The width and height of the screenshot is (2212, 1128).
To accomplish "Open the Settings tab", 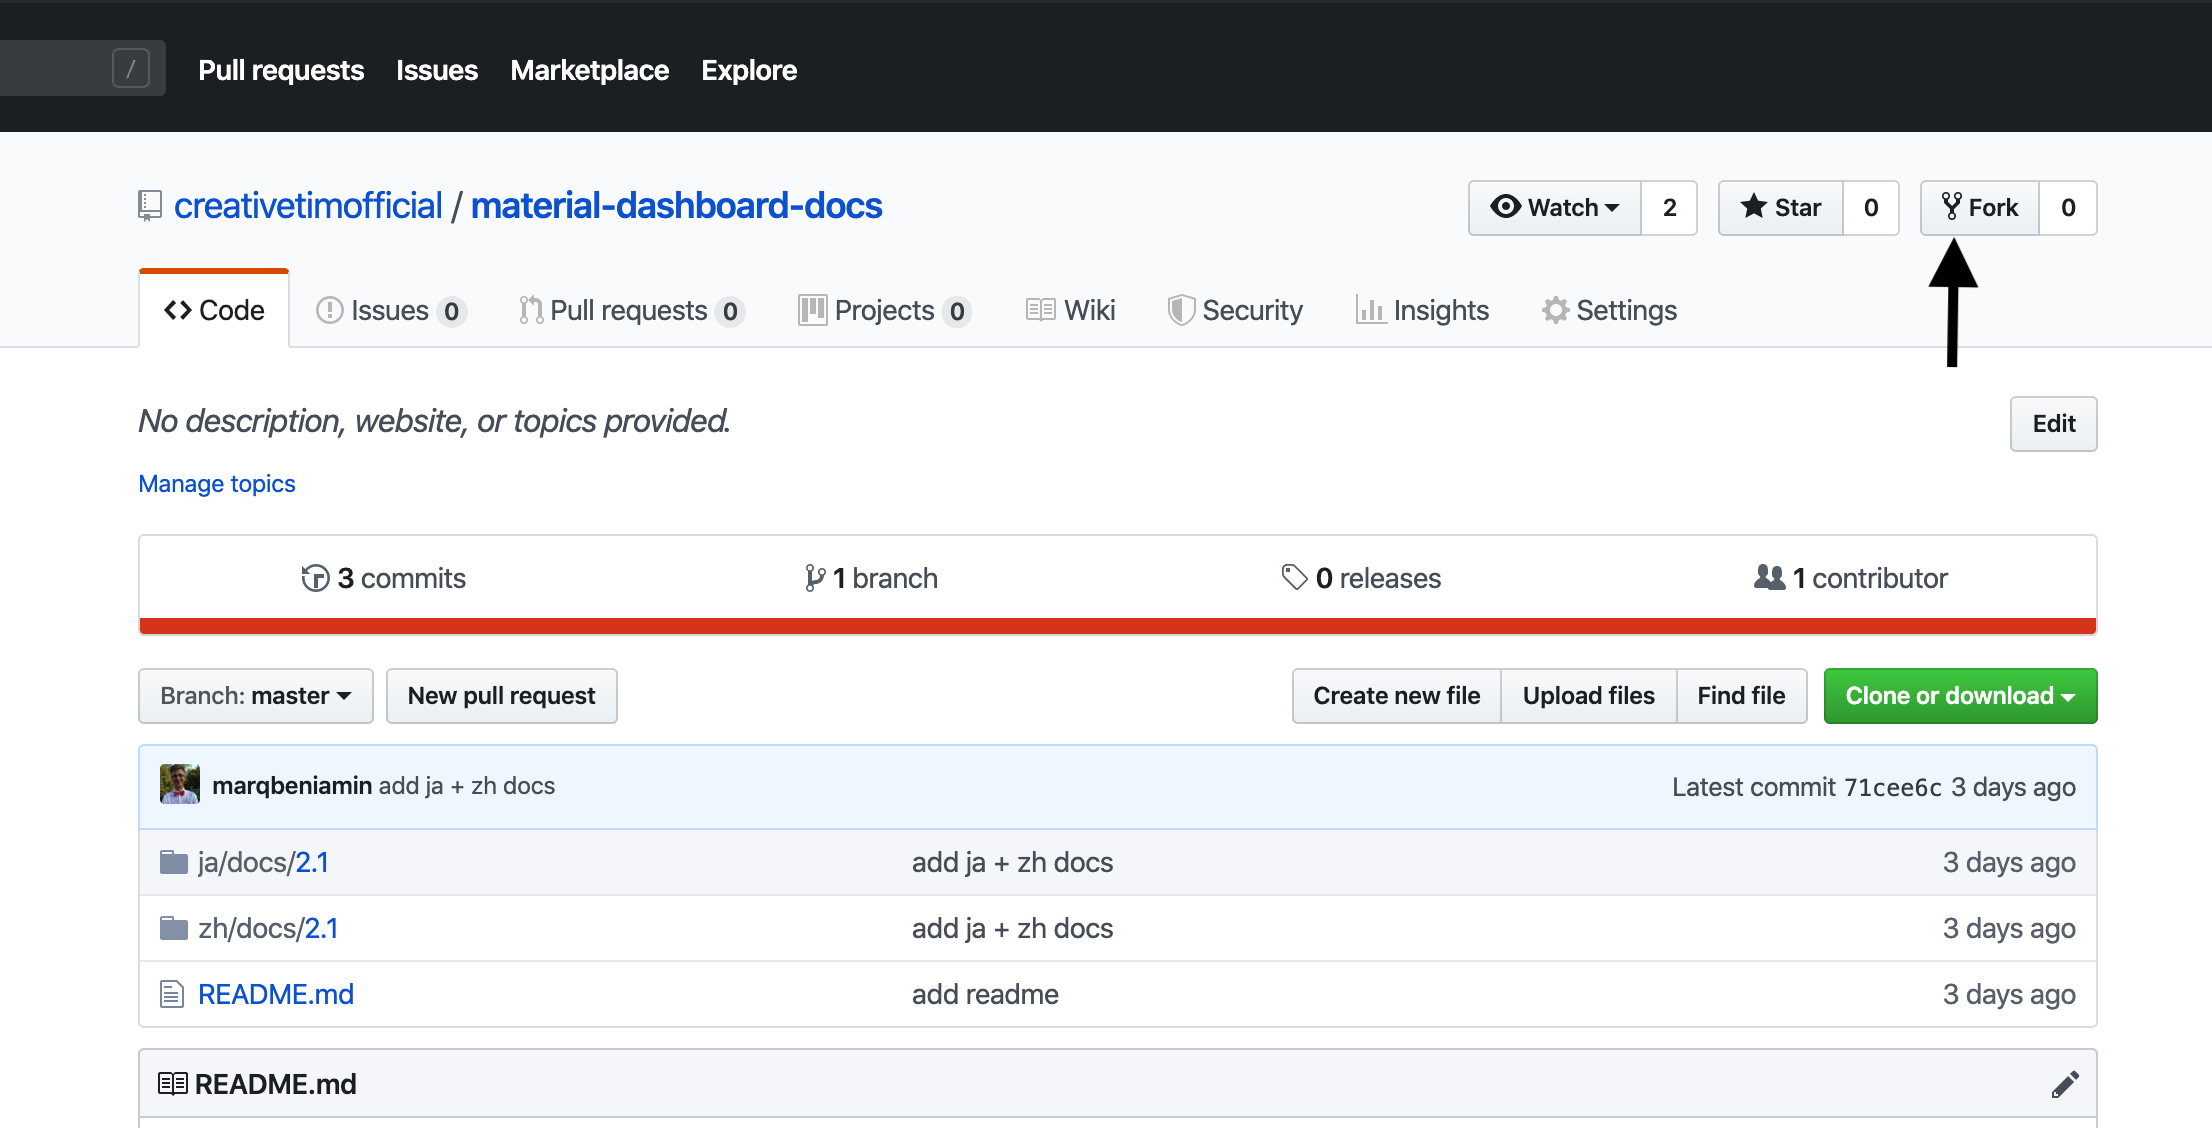I will click(1609, 311).
